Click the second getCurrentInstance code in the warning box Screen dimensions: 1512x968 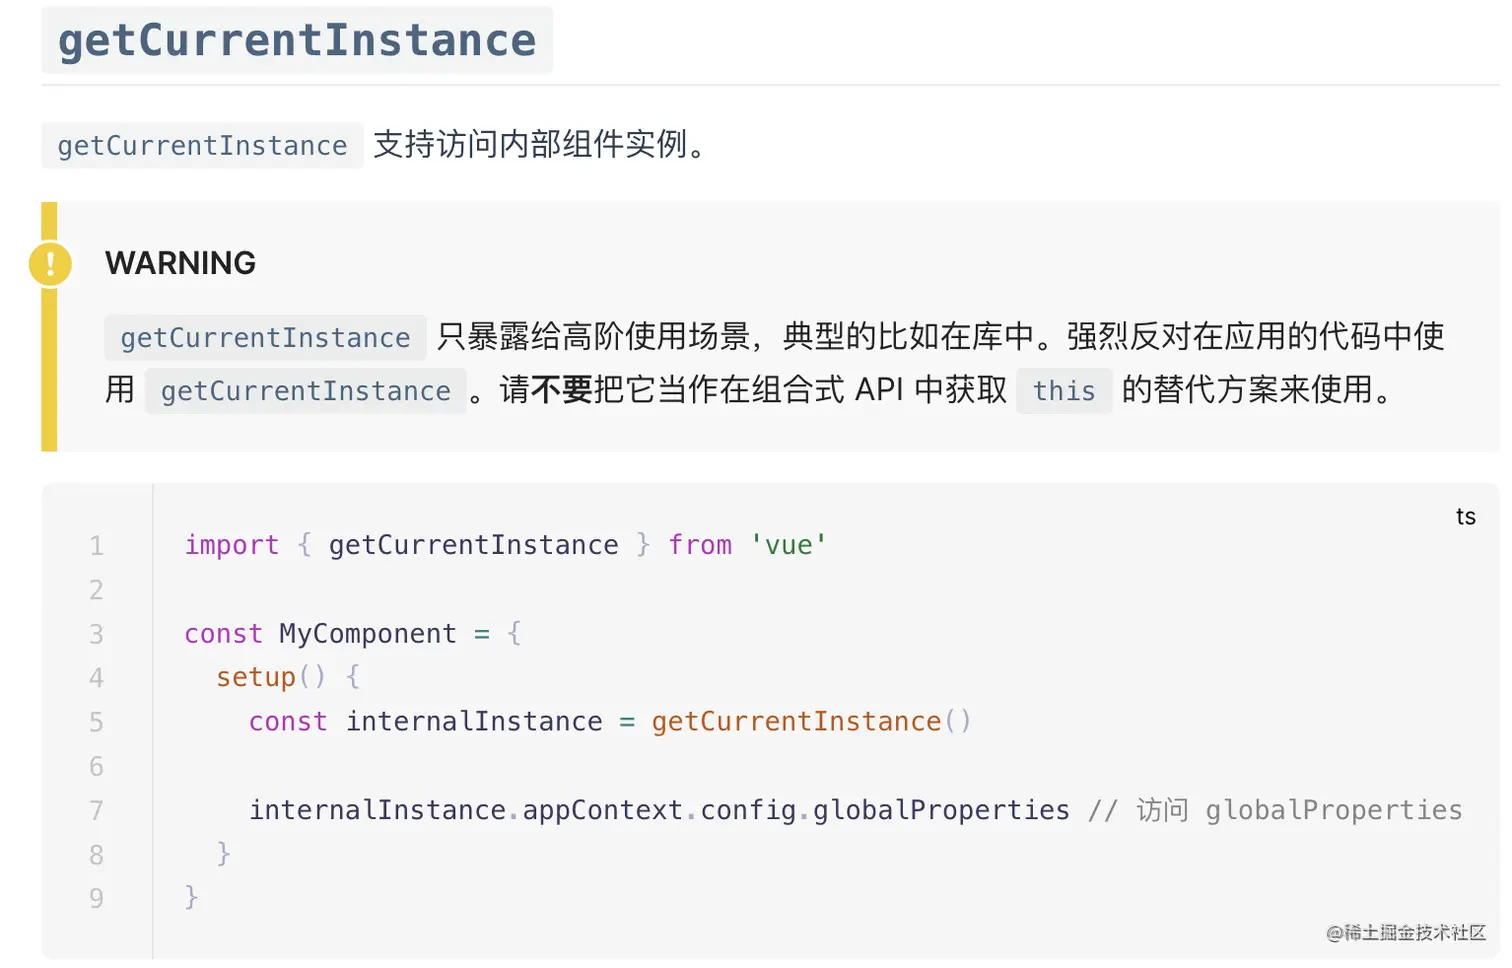coord(305,391)
